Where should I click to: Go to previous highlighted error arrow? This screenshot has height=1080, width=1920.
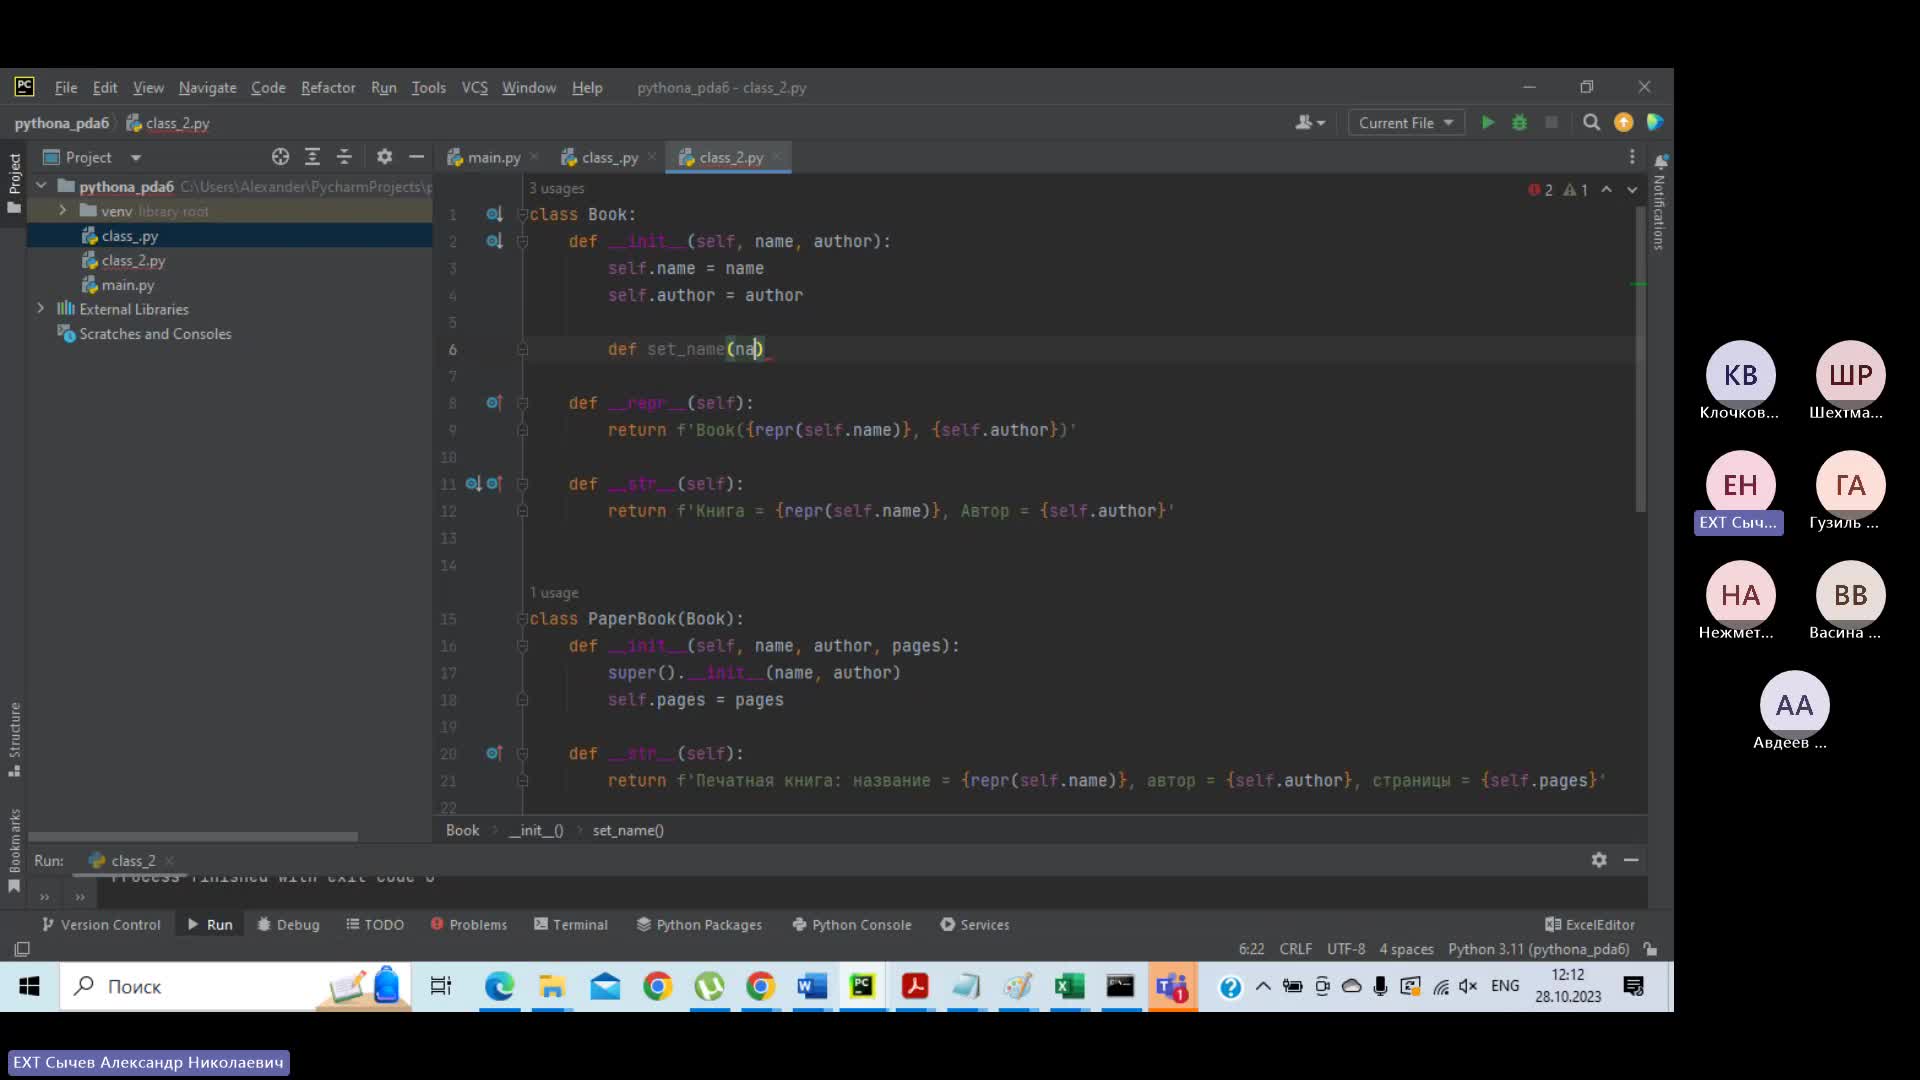click(1606, 190)
